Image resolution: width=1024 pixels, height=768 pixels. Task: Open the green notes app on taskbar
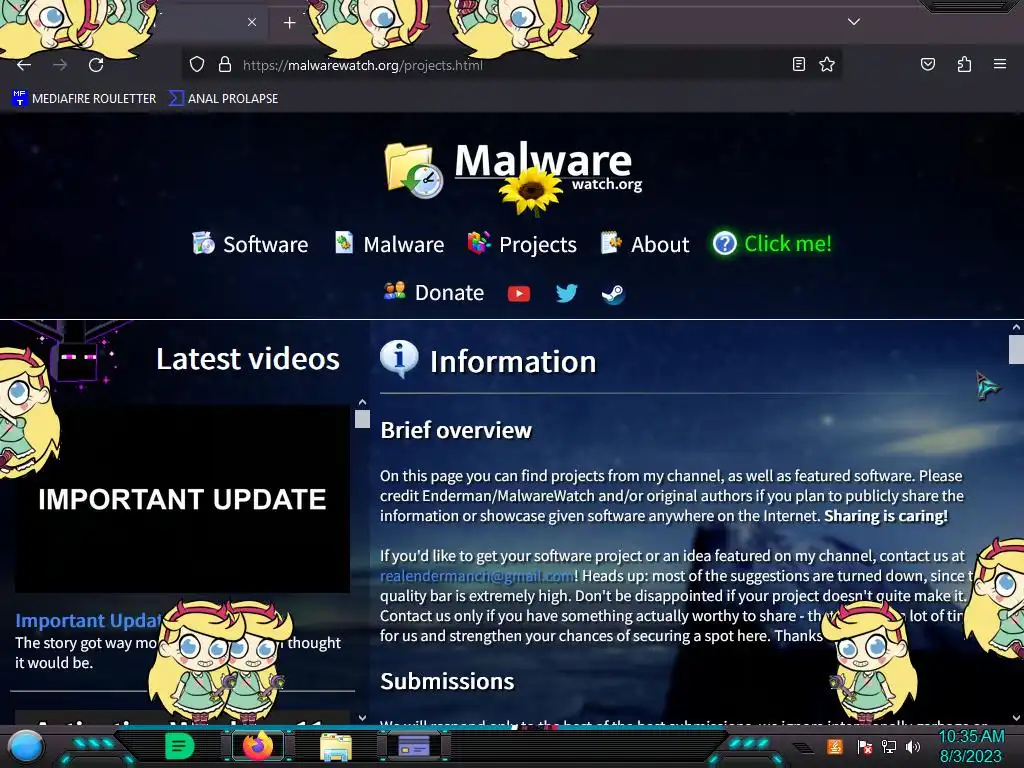[179, 746]
